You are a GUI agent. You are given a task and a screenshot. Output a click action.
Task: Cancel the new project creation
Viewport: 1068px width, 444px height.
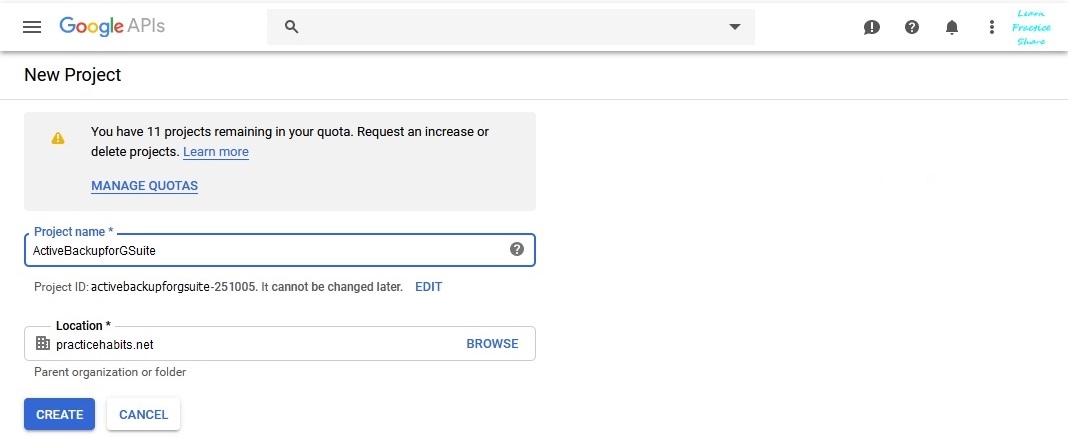(x=143, y=414)
